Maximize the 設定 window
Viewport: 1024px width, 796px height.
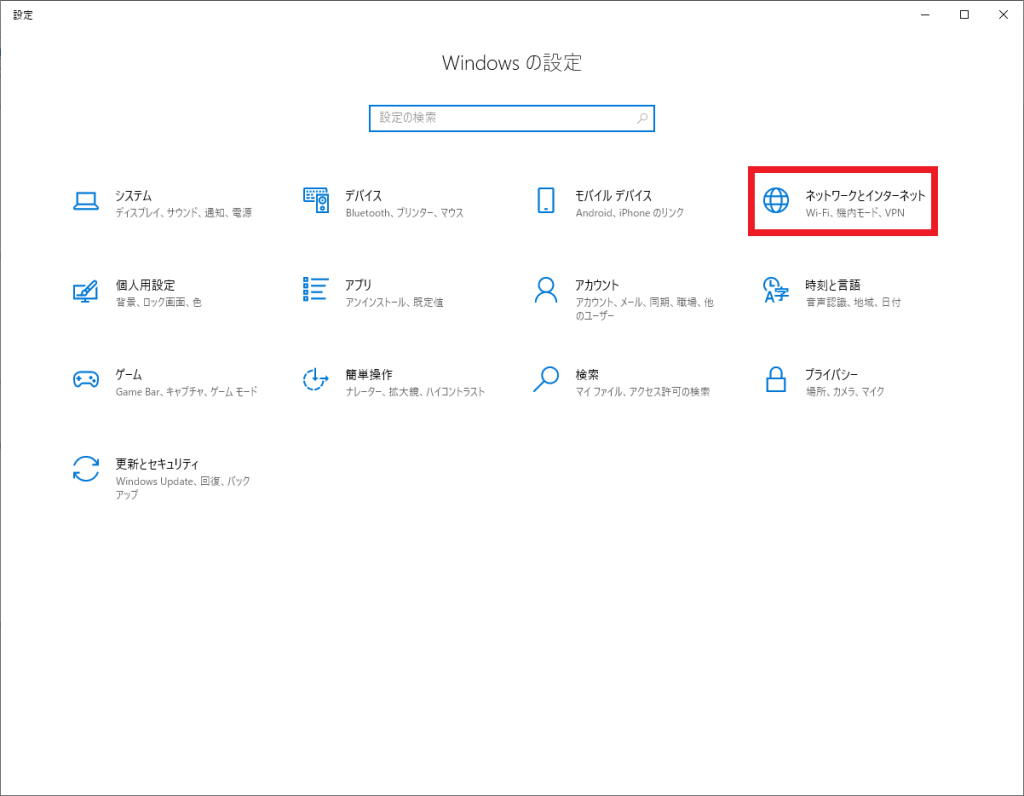point(964,14)
